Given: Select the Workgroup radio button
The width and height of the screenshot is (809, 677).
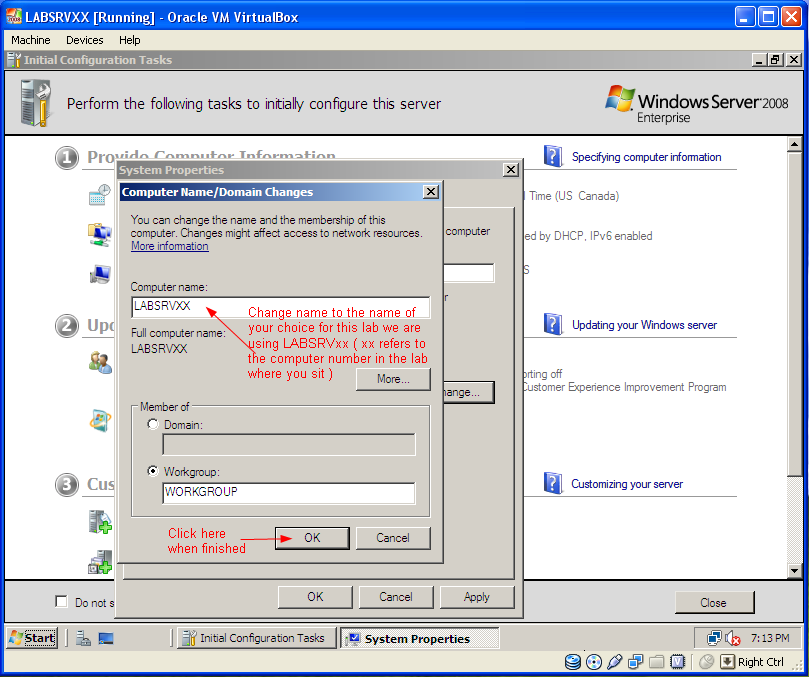Looking at the screenshot, I should (x=153, y=471).
